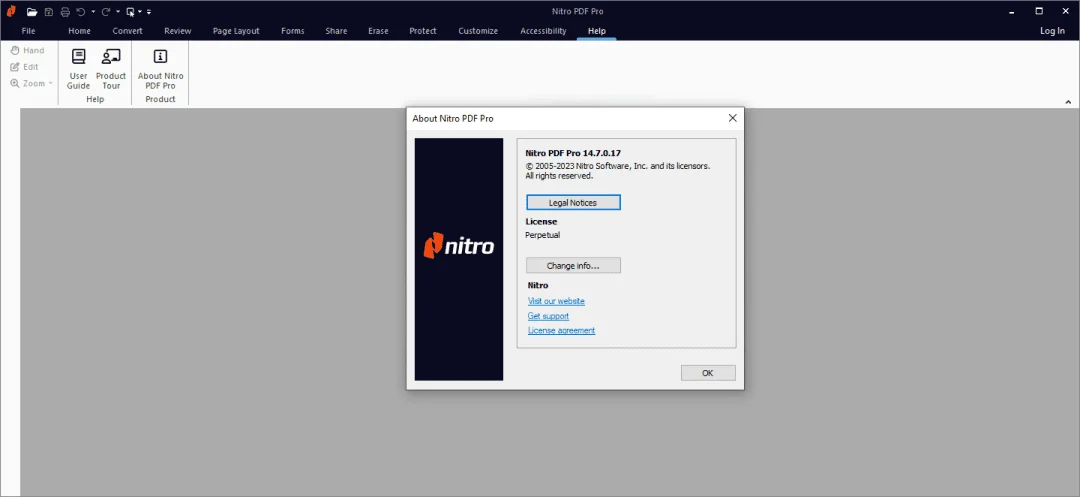Screen dimensions: 1080x497
Task: Close the About Nitro PDF Pro dialog
Action: [x=732, y=118]
